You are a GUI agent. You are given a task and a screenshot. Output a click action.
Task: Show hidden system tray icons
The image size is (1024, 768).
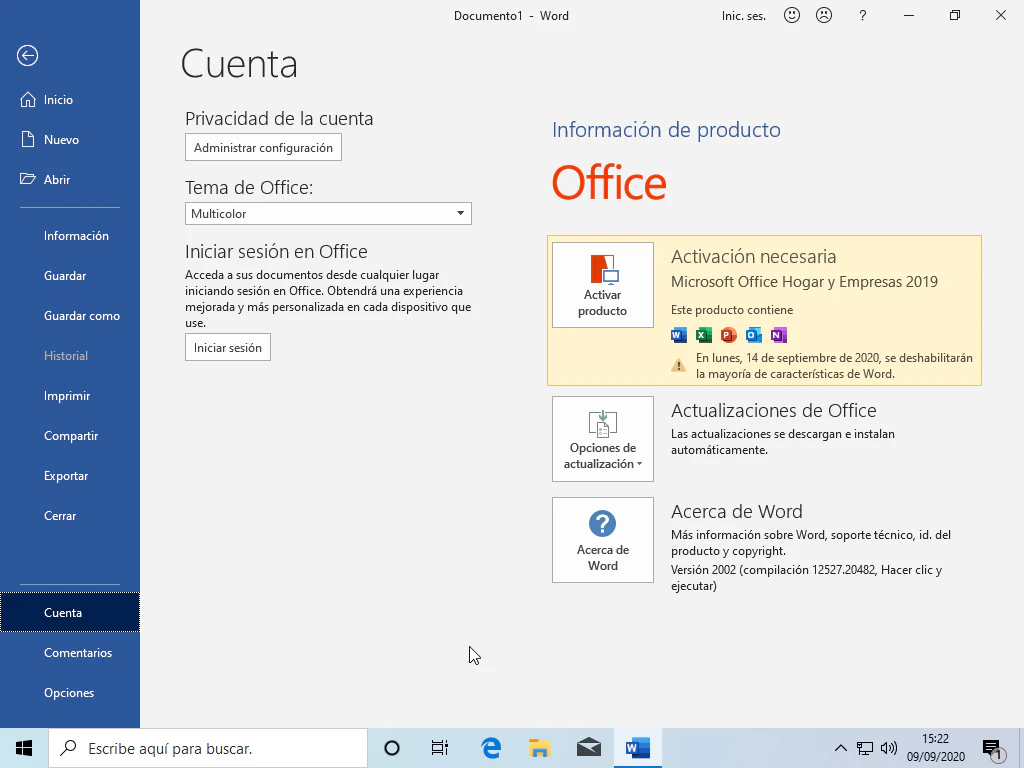pyautogui.click(x=840, y=748)
